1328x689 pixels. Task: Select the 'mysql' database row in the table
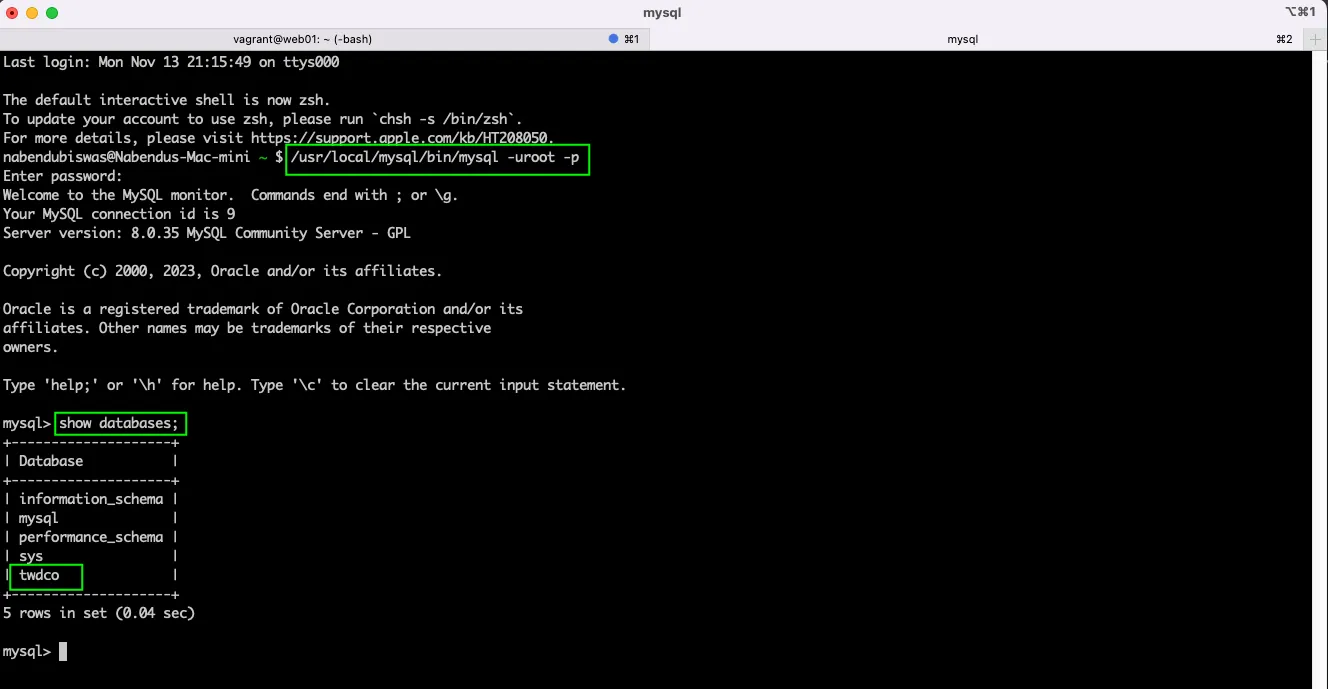[91, 518]
